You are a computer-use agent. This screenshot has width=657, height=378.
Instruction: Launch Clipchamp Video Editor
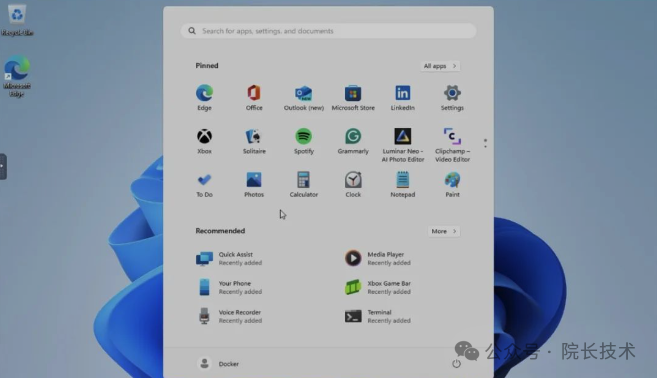point(452,145)
